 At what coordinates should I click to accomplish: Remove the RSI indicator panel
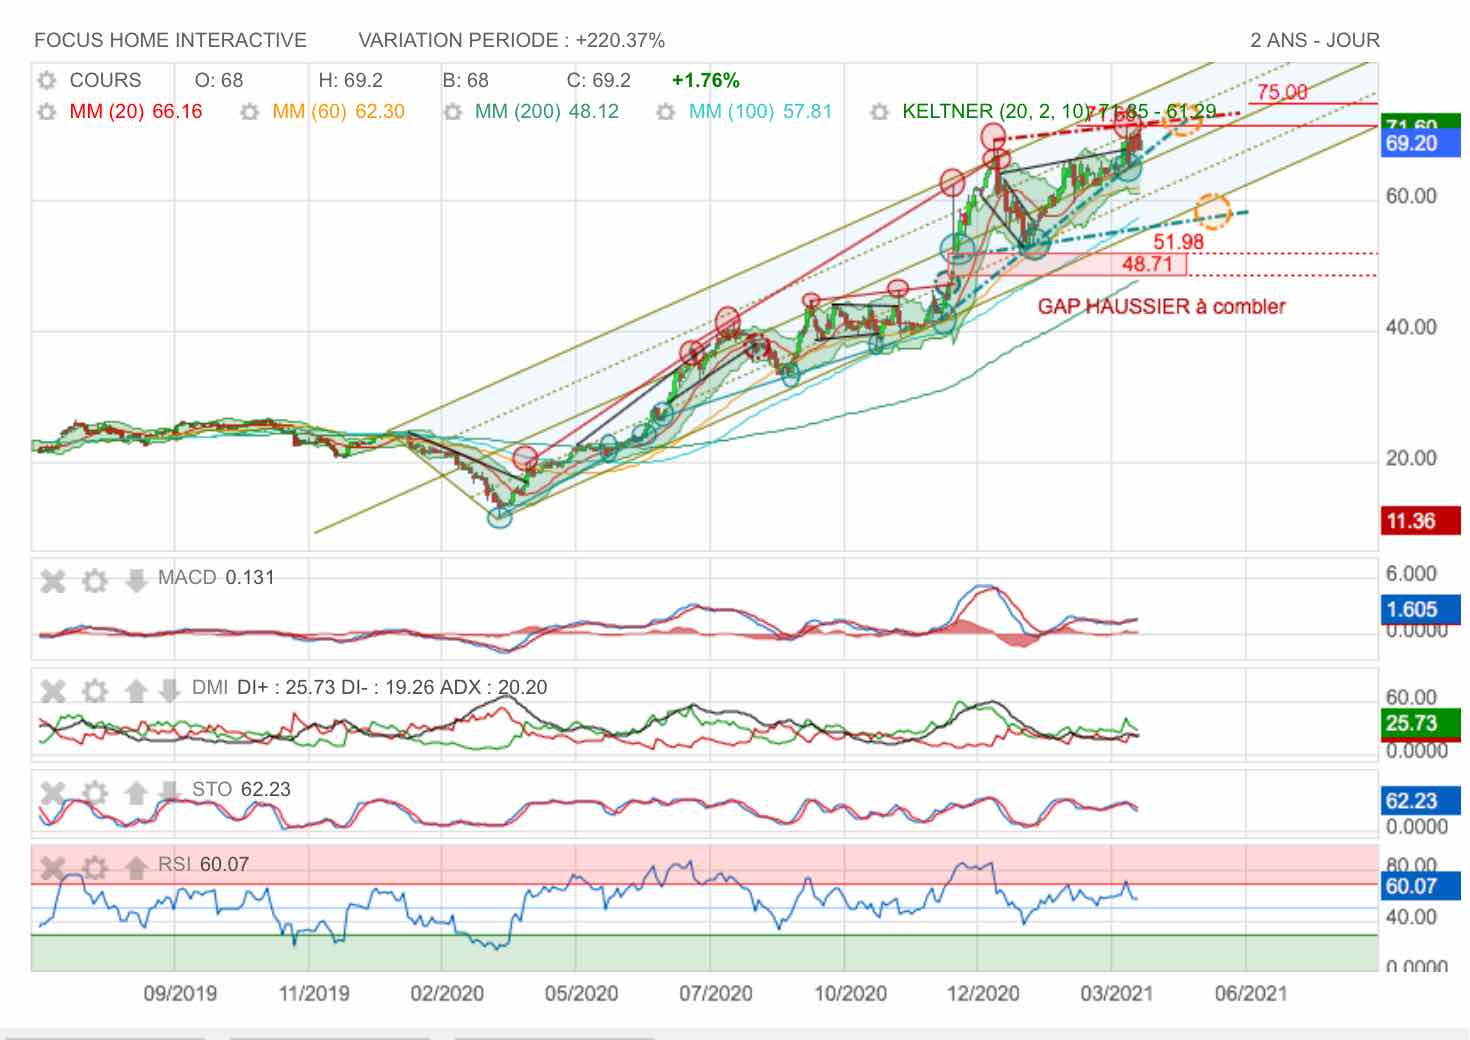point(53,867)
